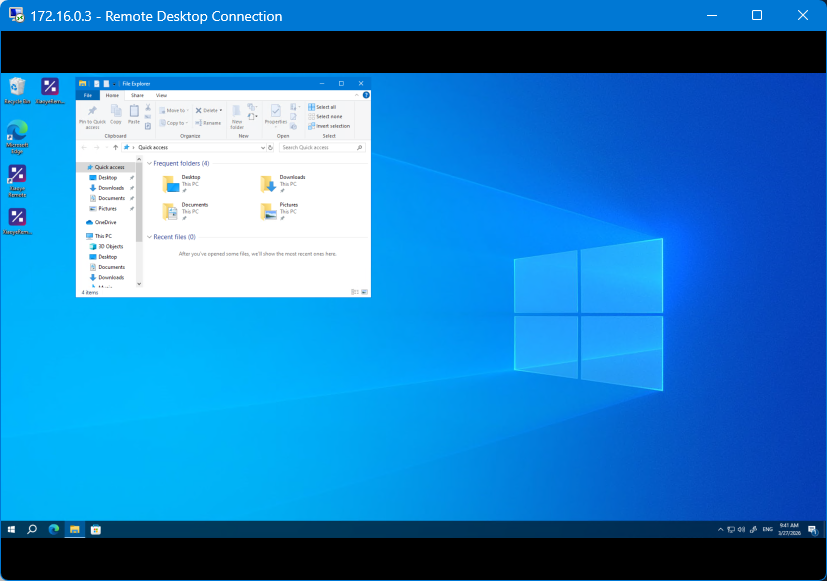Screen dimensions: 827x581
Task: Open the File menu tab
Action: 88,95
